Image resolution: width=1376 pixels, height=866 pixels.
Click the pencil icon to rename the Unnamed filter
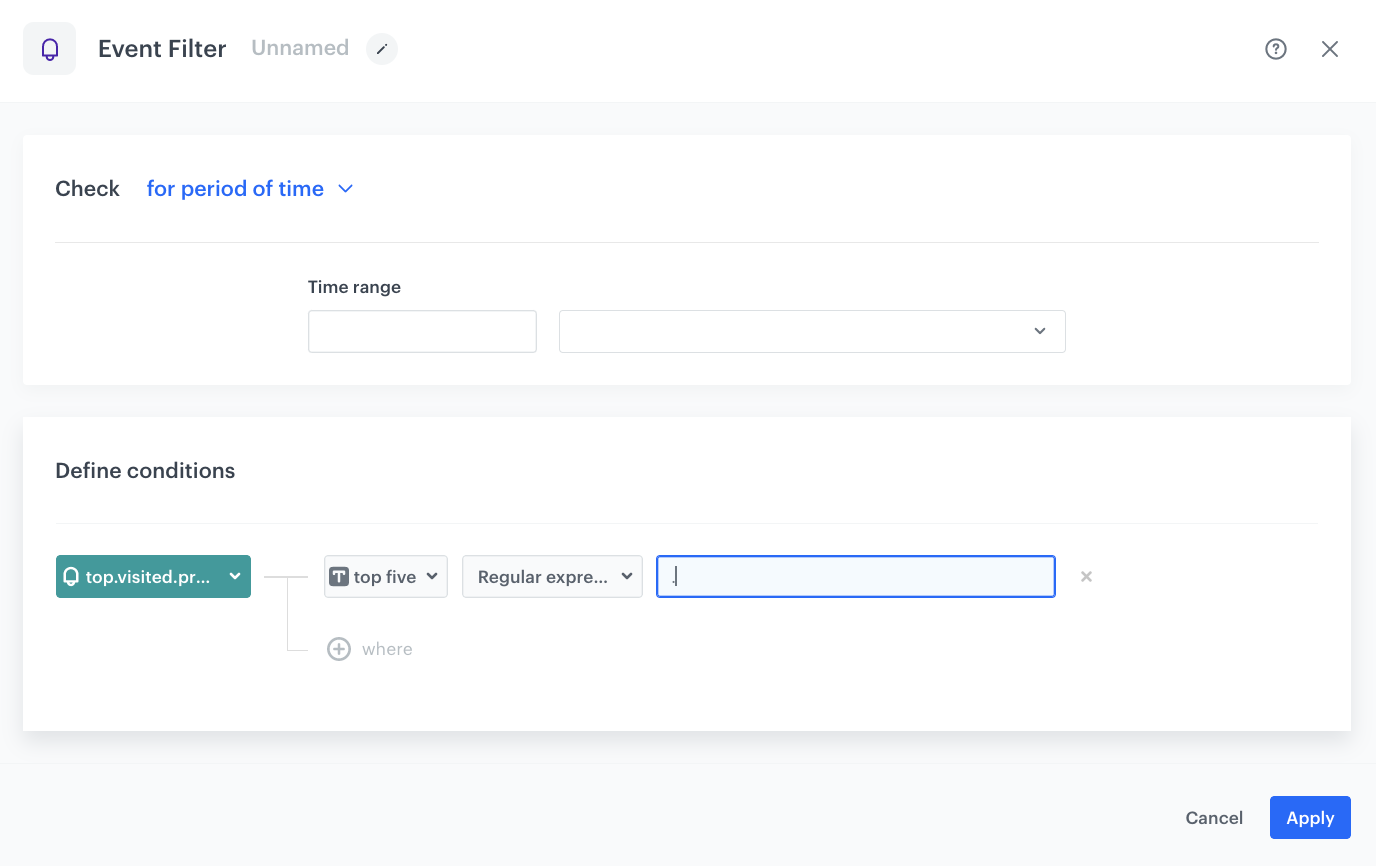(x=381, y=48)
